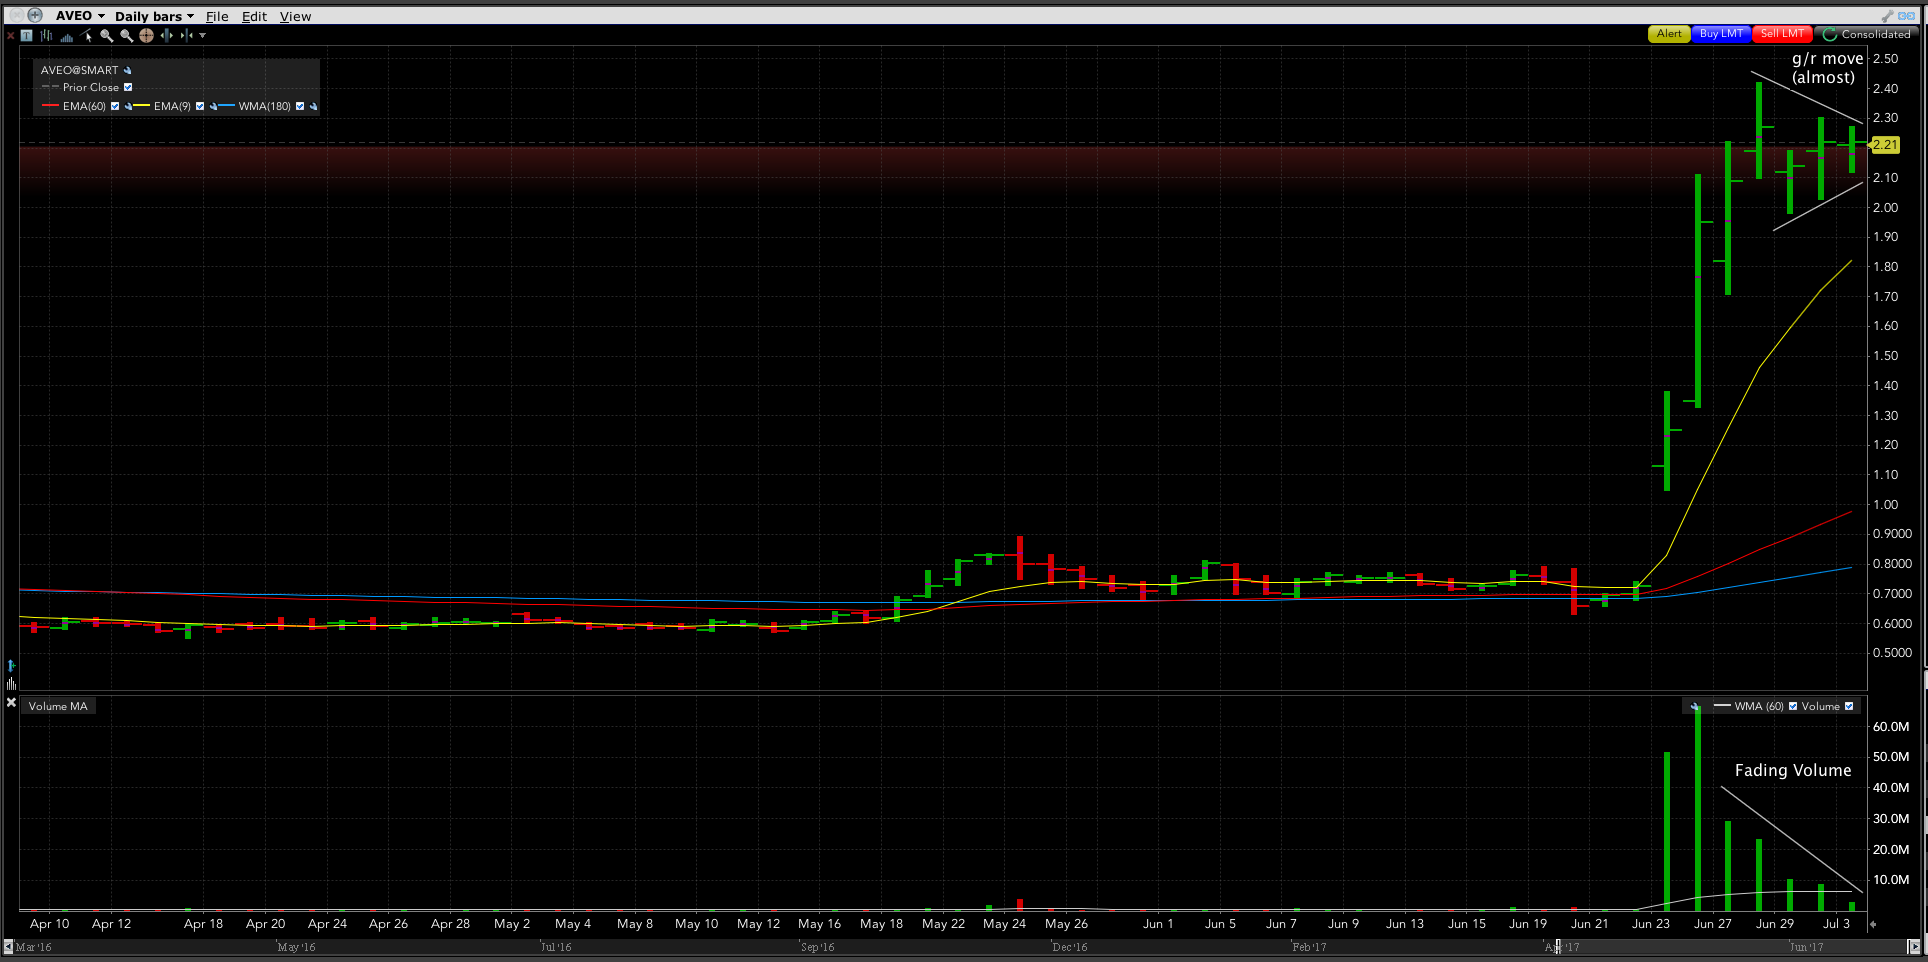Click the May 24 date axis label
The width and height of the screenshot is (1928, 962).
pos(1004,924)
